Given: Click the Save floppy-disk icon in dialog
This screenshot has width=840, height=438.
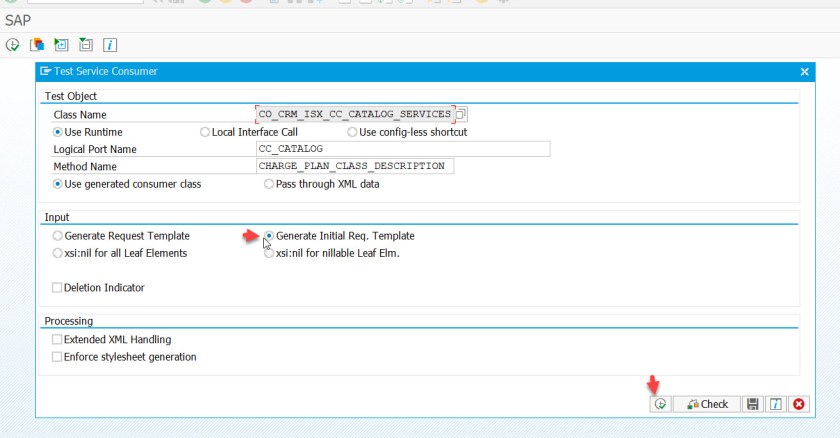Looking at the screenshot, I should click(x=753, y=404).
